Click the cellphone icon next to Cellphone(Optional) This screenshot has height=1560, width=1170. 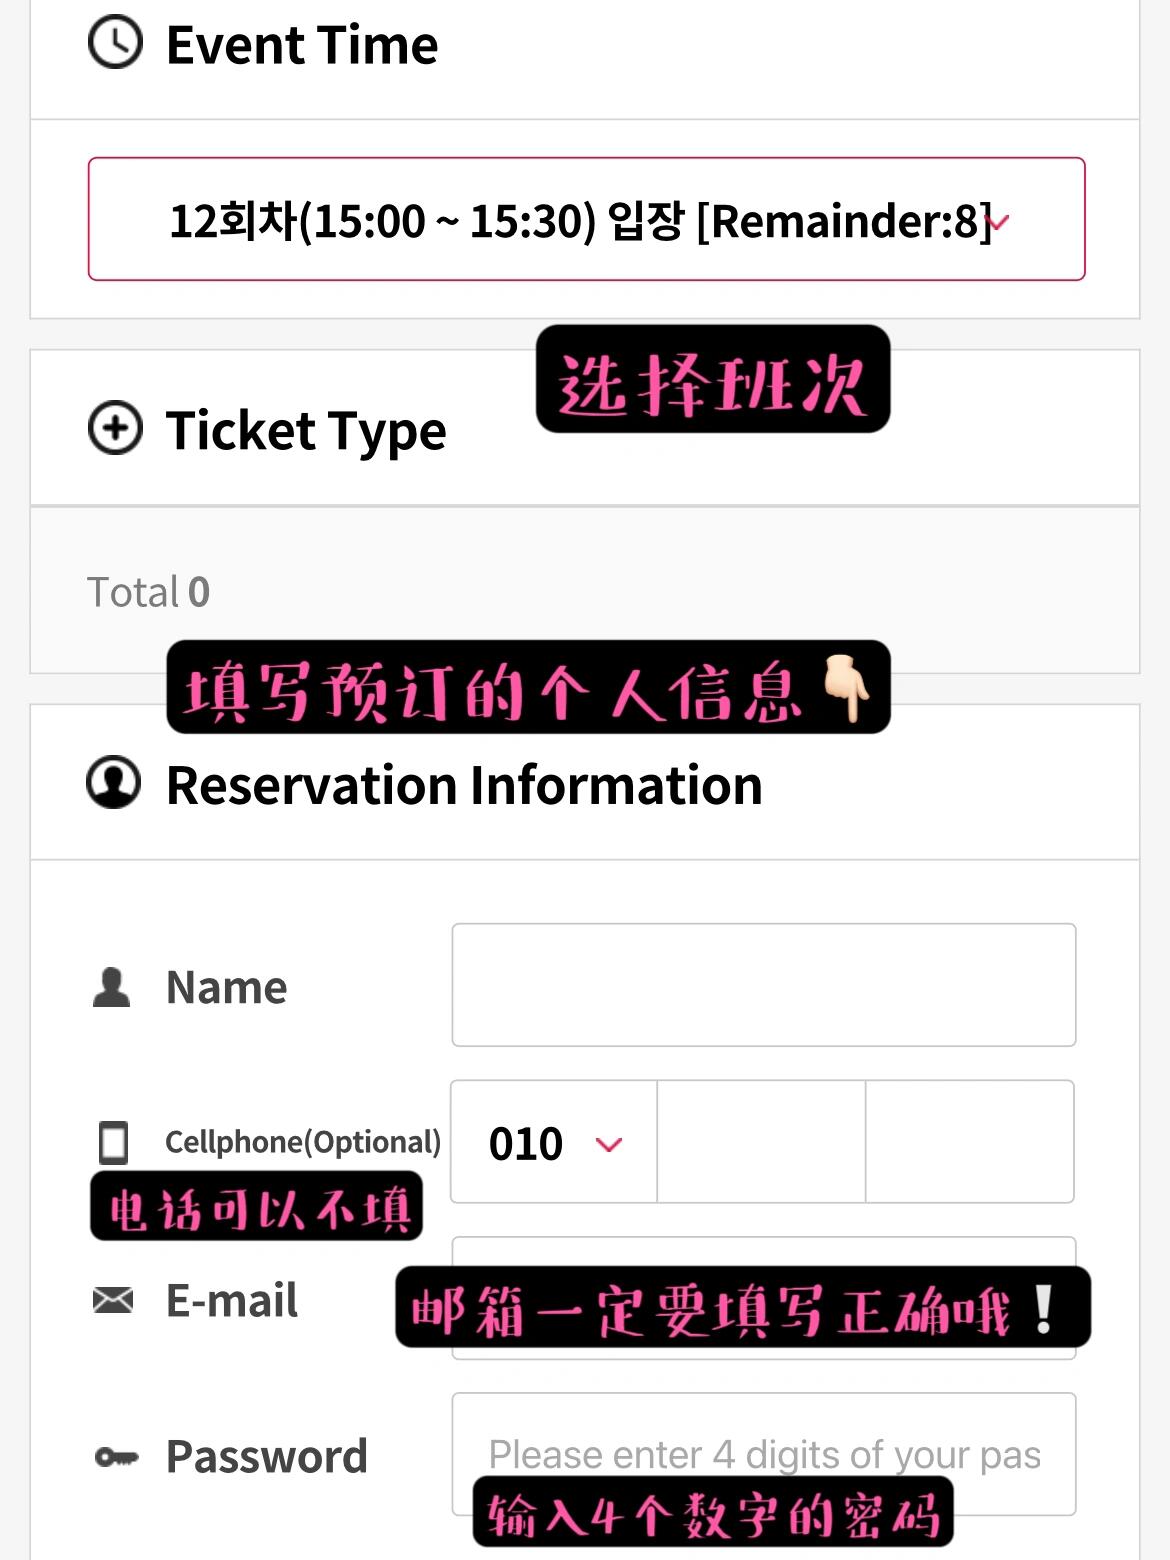(114, 1142)
